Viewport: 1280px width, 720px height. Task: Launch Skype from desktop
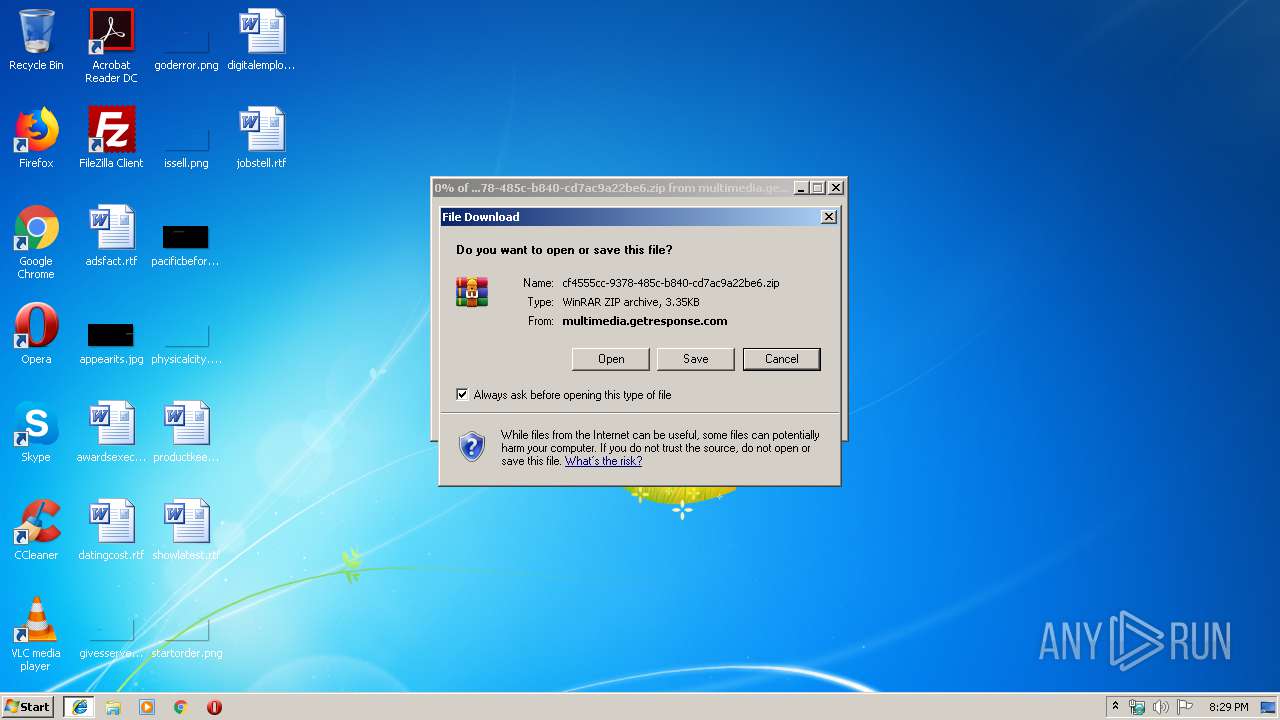coord(36,432)
